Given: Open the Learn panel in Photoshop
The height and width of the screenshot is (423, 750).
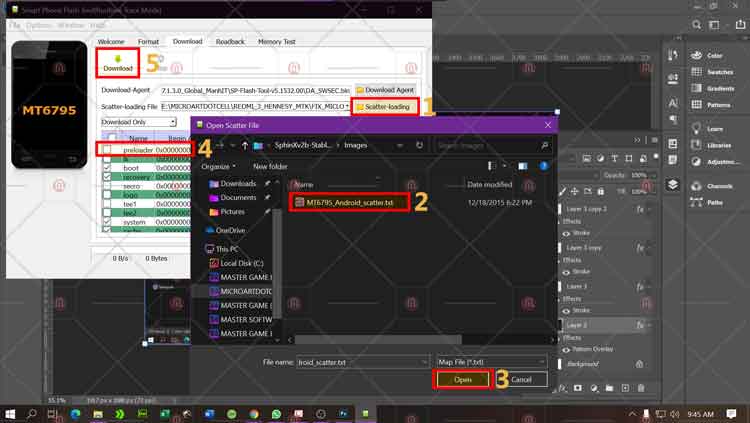Looking at the screenshot, I should 707,129.
